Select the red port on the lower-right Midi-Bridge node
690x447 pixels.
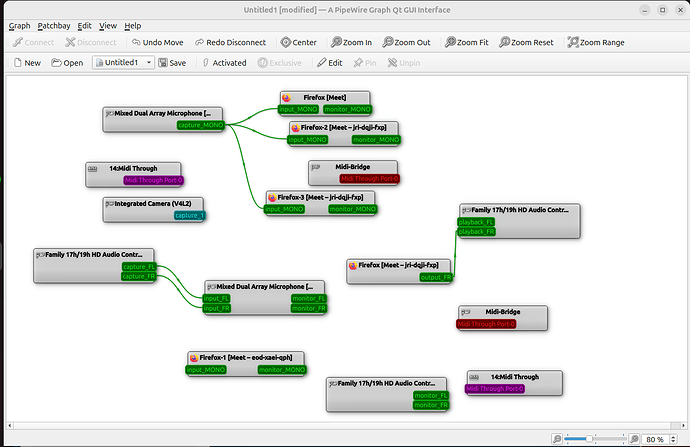coord(486,324)
